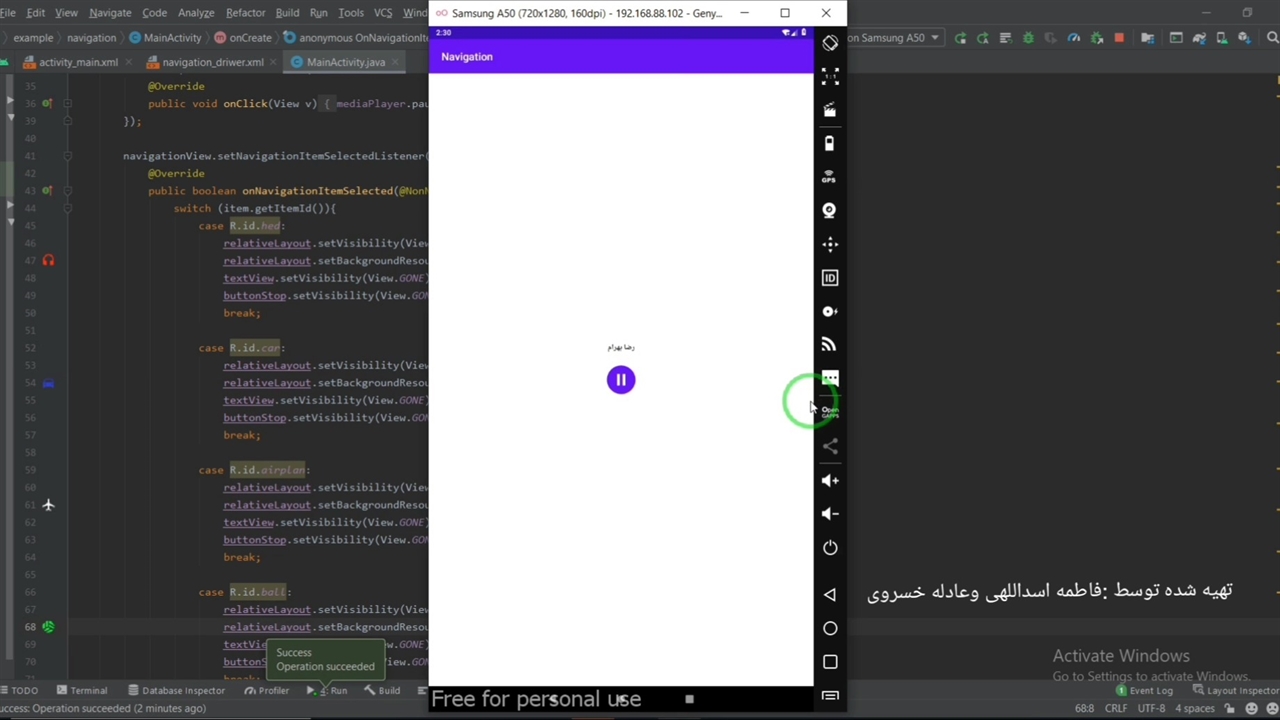Open the emulator battery widget
Image resolution: width=1280 pixels, height=720 pixels.
click(x=829, y=143)
